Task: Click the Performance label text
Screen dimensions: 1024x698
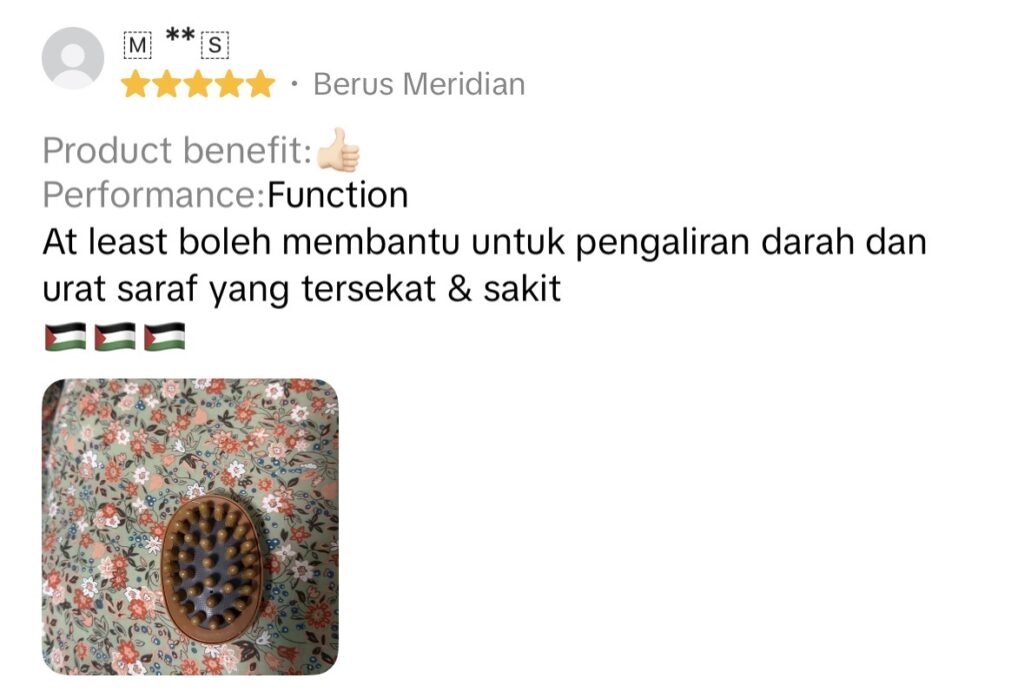Action: pos(155,195)
